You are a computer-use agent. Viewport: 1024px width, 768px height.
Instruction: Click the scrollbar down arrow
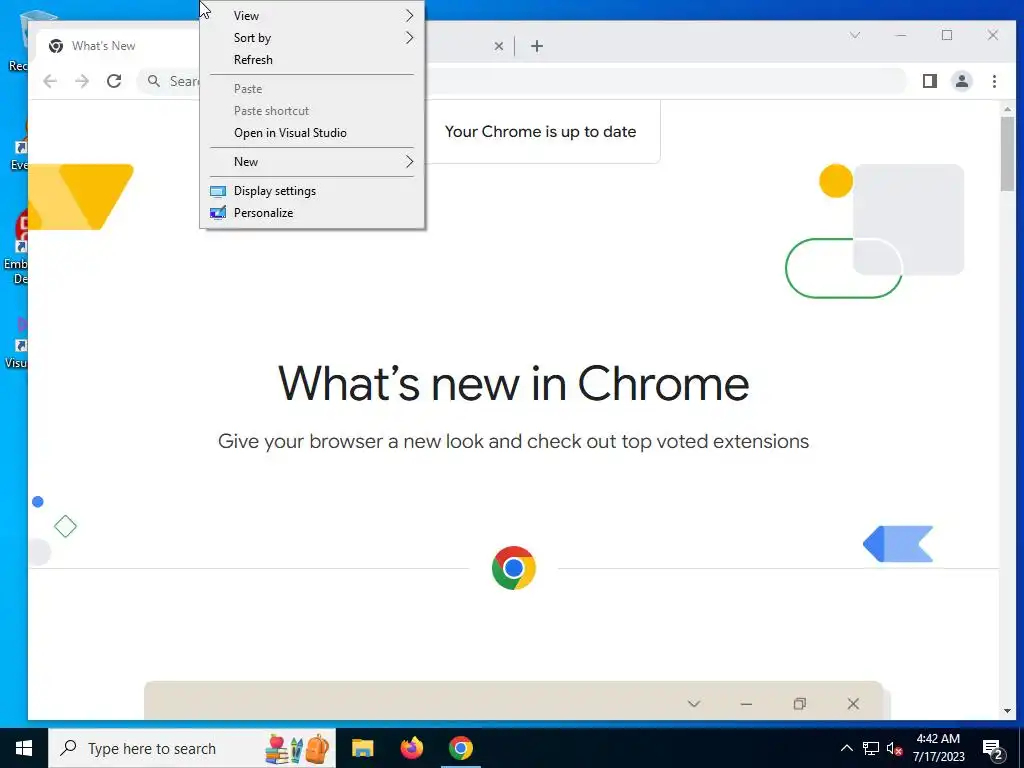pos(1008,711)
